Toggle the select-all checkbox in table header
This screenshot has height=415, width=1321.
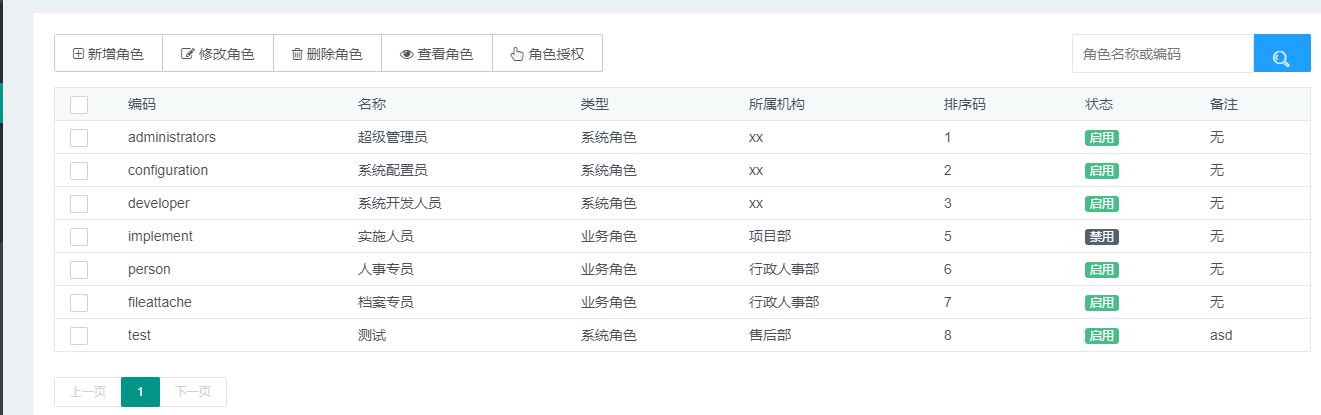tap(79, 105)
